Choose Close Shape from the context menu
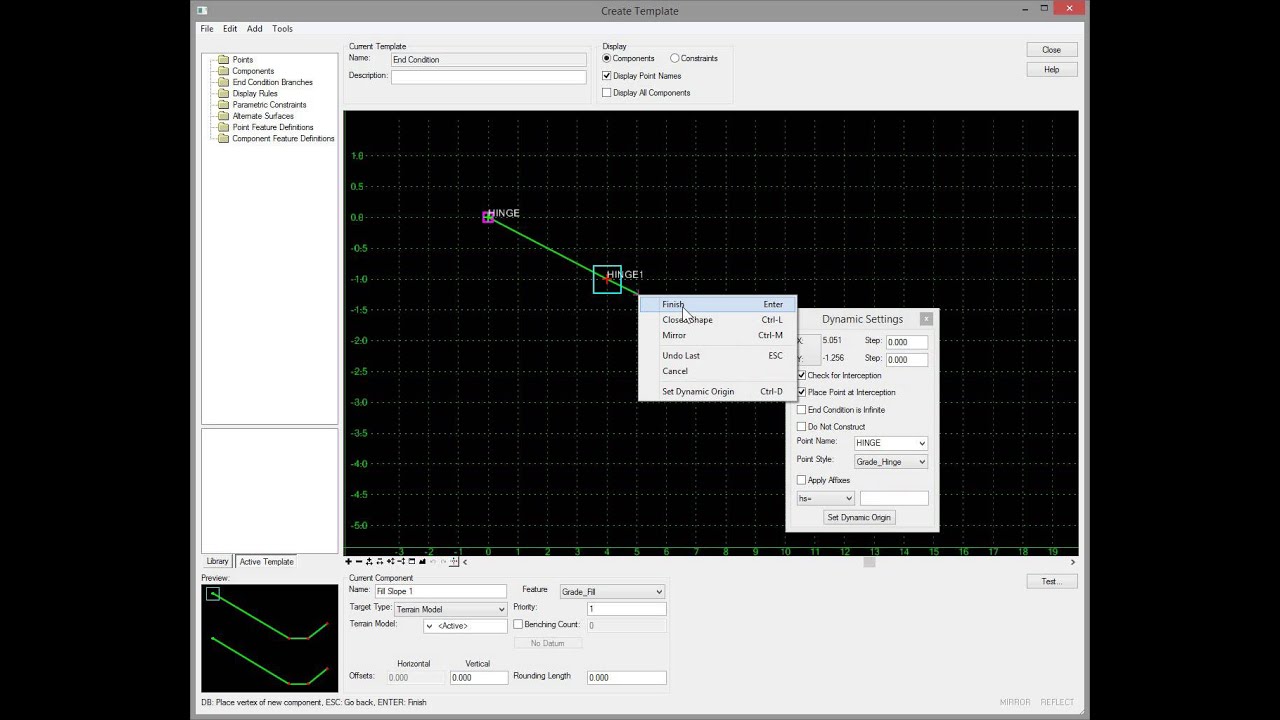Image resolution: width=1280 pixels, height=720 pixels. click(x=718, y=320)
